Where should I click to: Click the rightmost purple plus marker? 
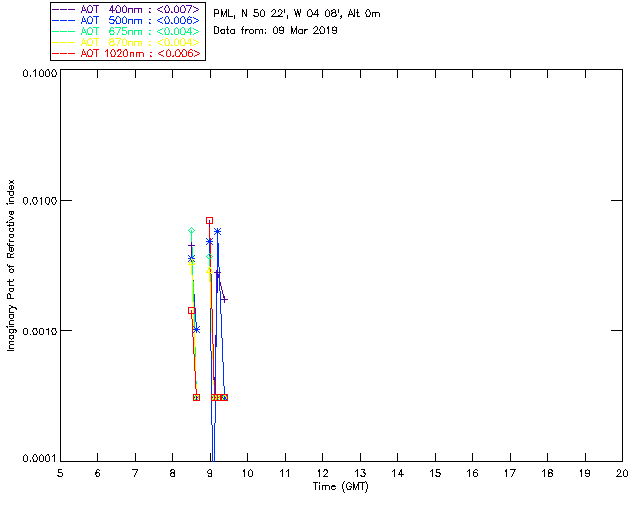pos(224,300)
